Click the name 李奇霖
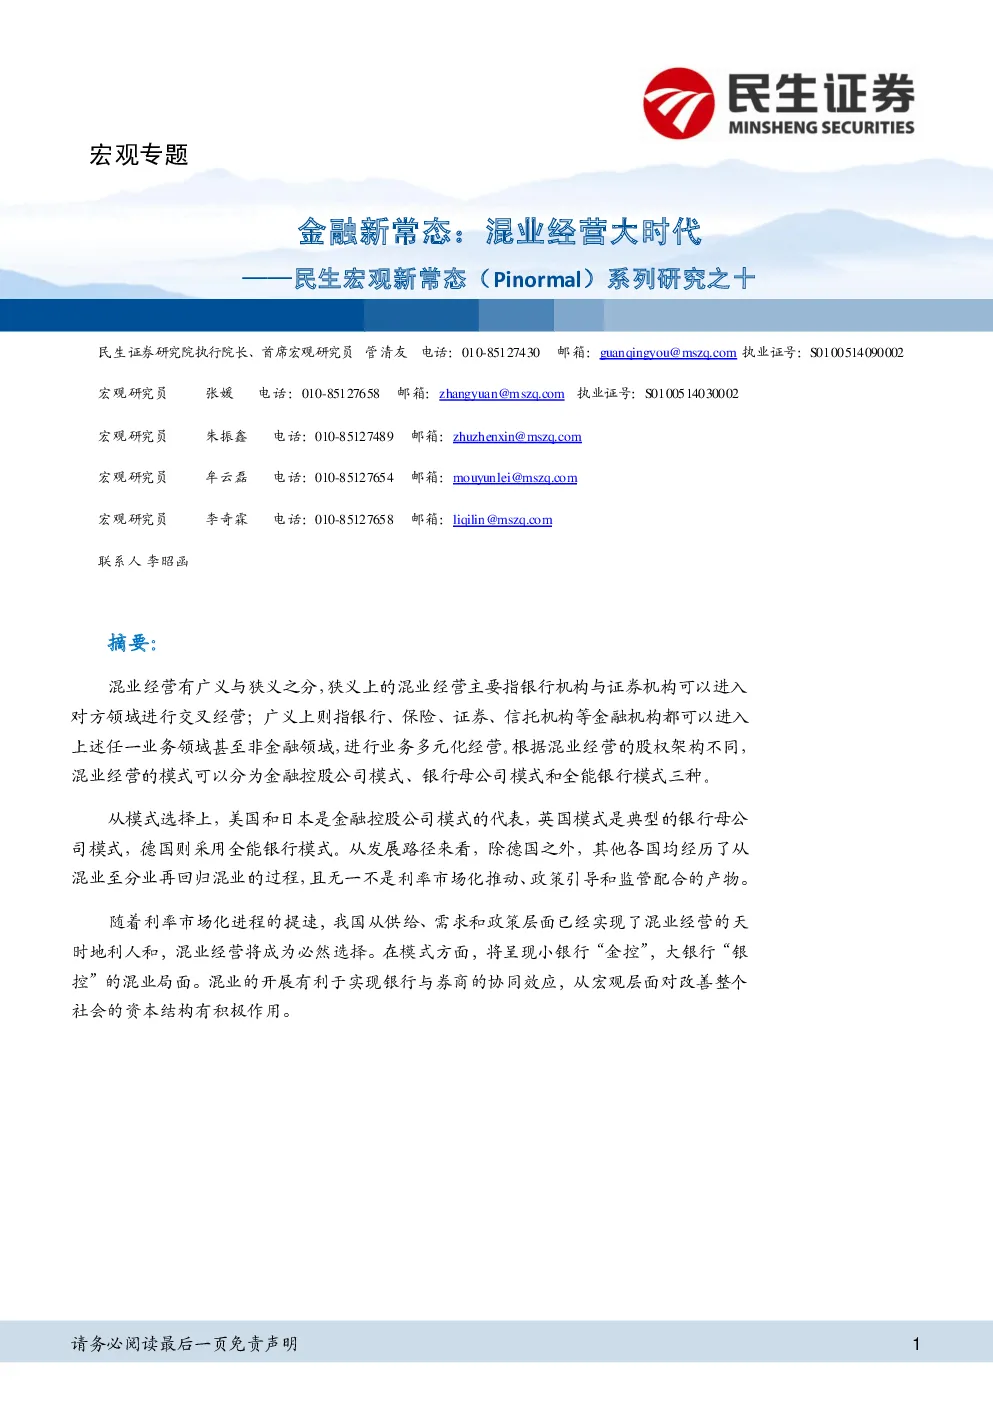Image resolution: width=993 pixels, height=1404 pixels. click(x=227, y=520)
